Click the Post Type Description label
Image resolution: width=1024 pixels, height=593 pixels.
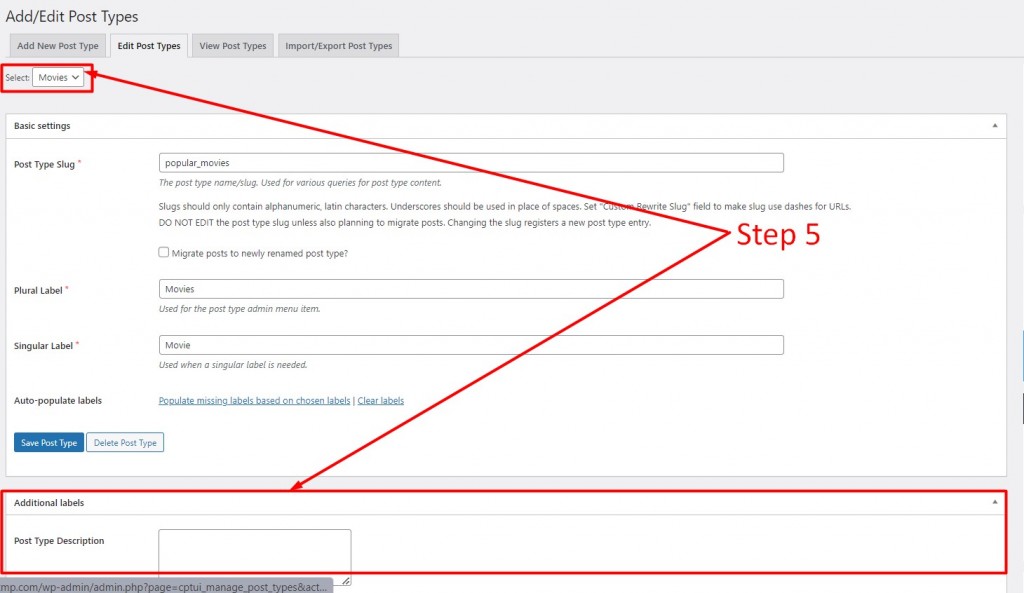click(x=59, y=540)
